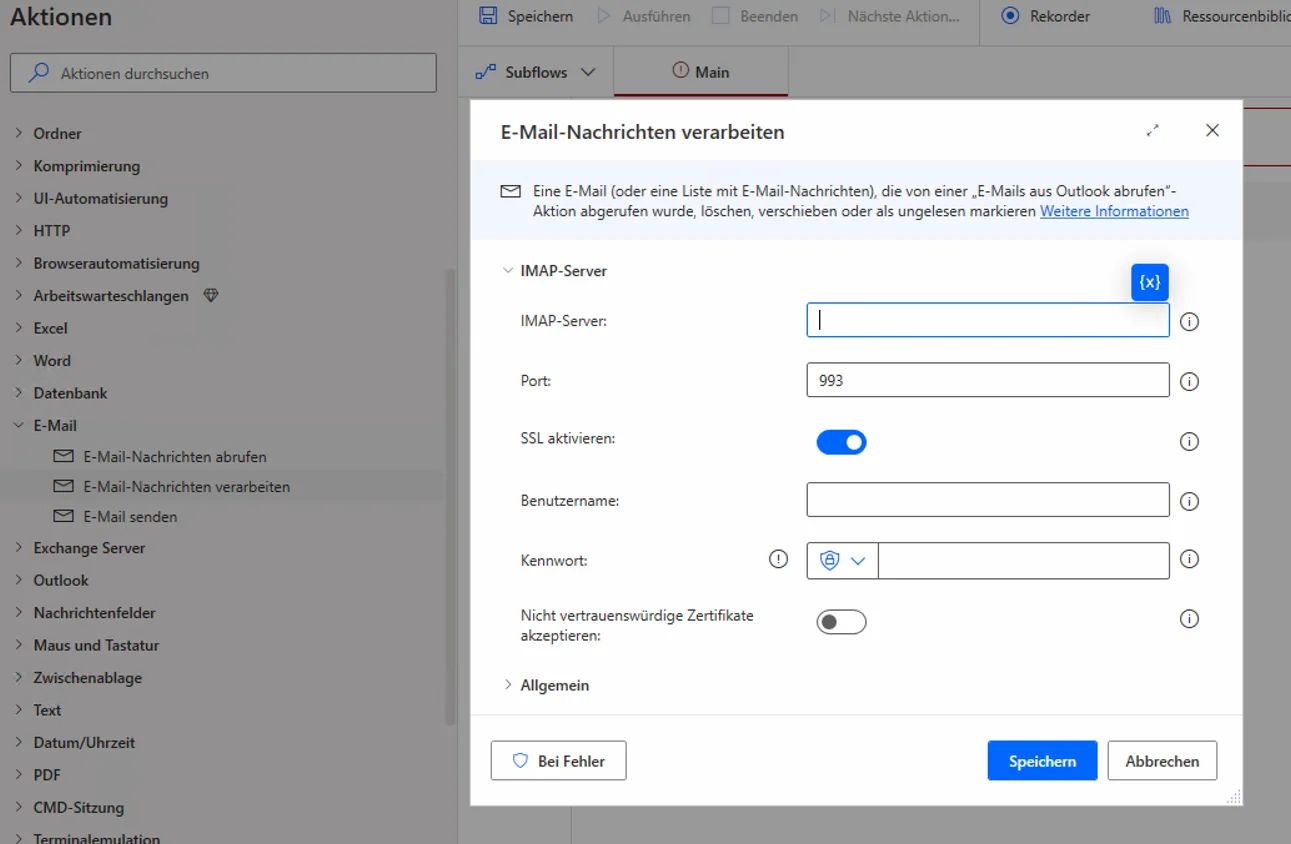Switch to the Main tab
Viewport: 1291px width, 844px height.
click(x=701, y=72)
